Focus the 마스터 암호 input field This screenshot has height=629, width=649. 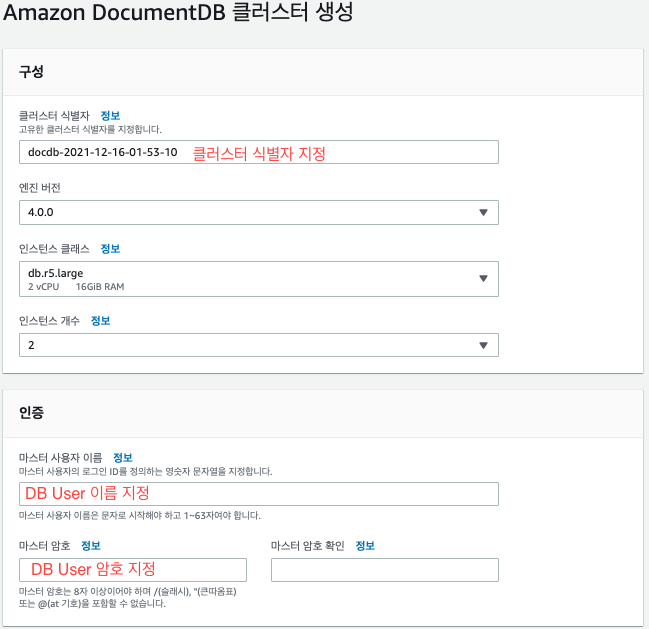[133, 570]
